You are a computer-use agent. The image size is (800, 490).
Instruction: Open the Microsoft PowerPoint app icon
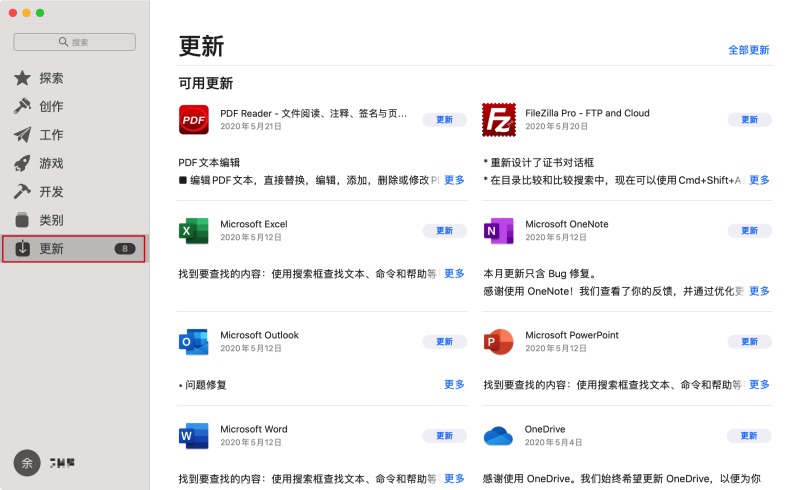(x=498, y=342)
